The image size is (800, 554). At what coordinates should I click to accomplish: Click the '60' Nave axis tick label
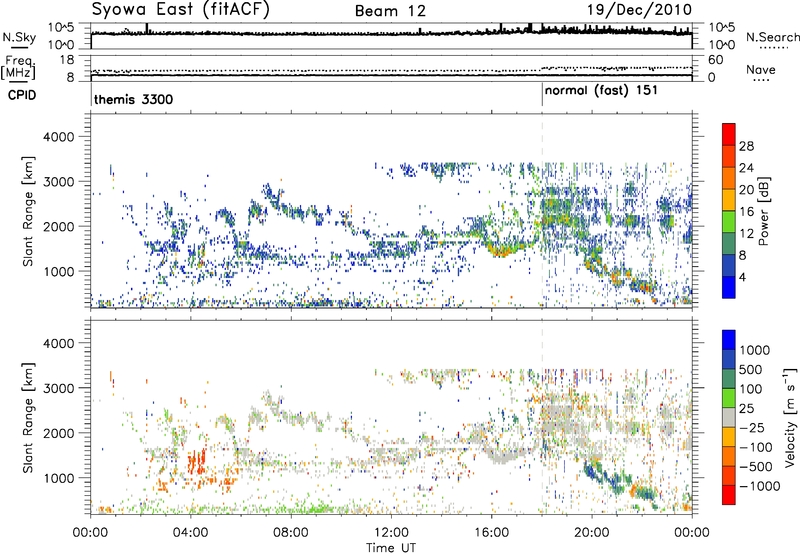click(x=715, y=60)
